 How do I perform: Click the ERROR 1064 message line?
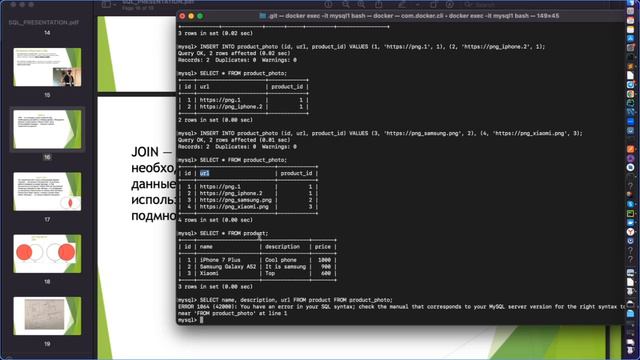point(401,307)
